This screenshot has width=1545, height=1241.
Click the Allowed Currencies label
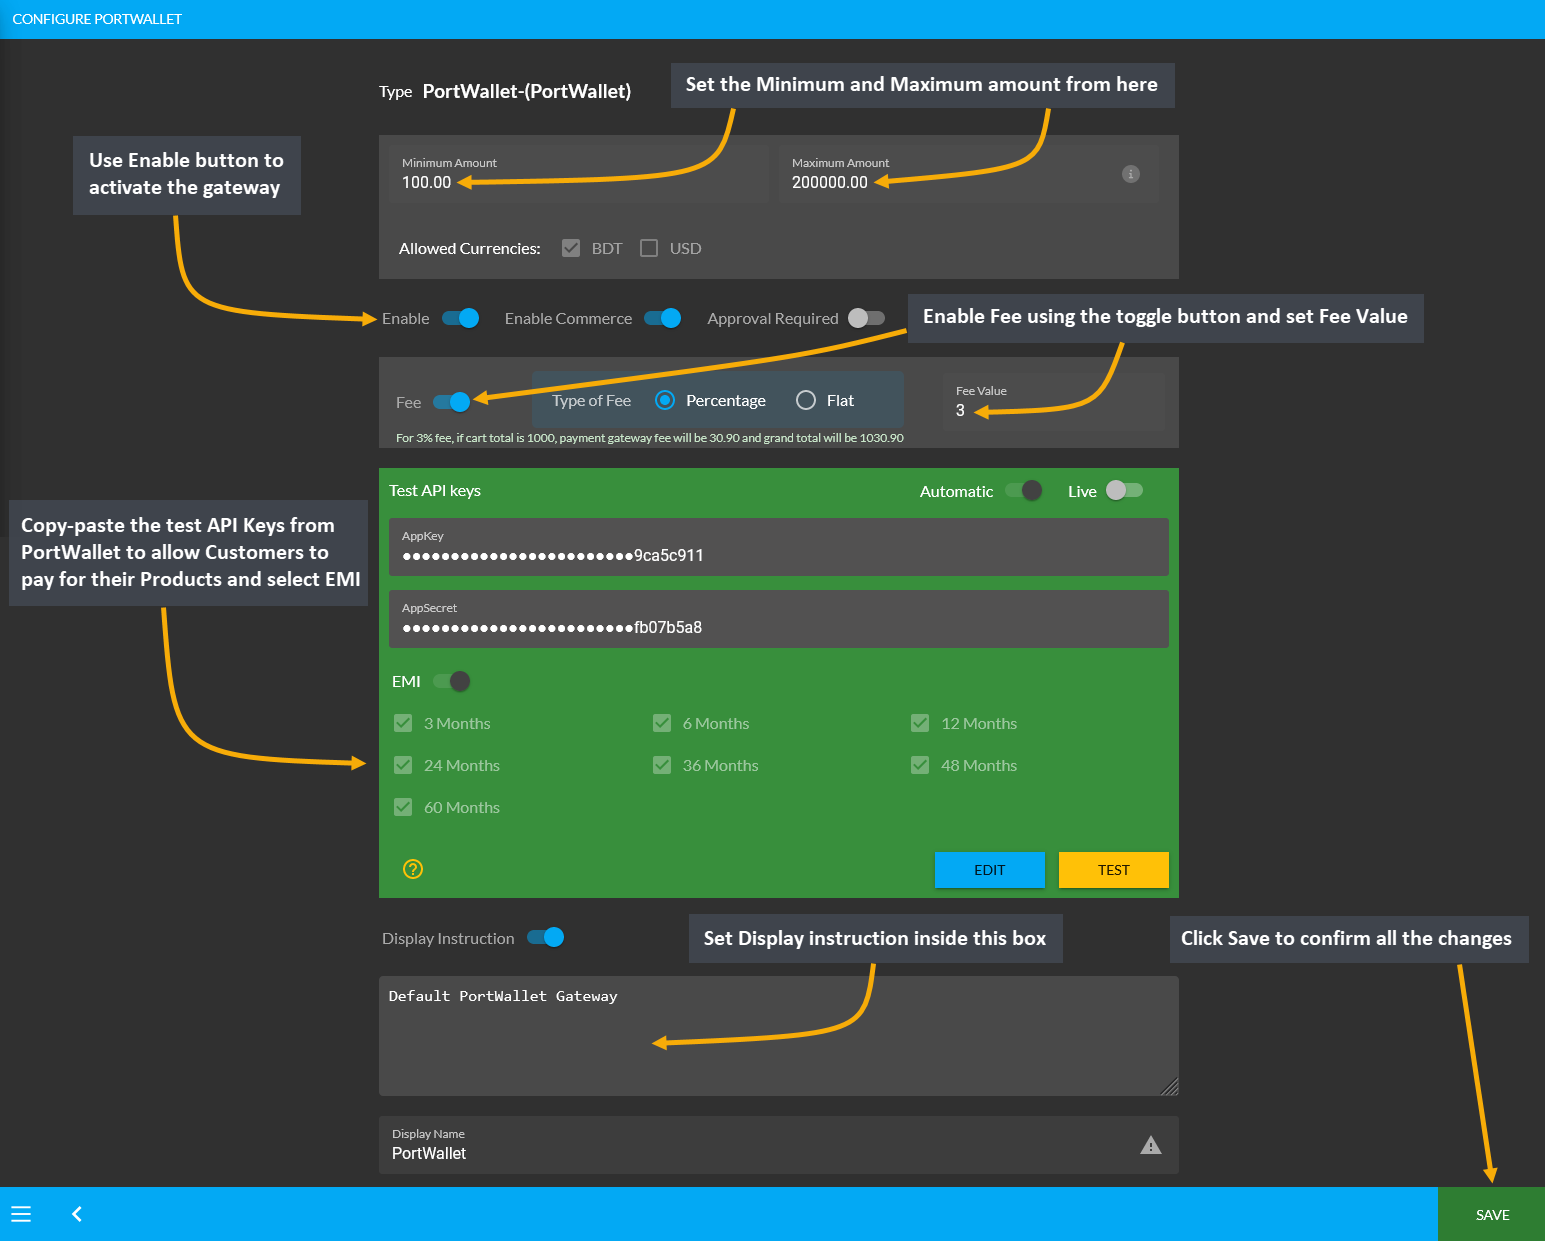click(470, 248)
